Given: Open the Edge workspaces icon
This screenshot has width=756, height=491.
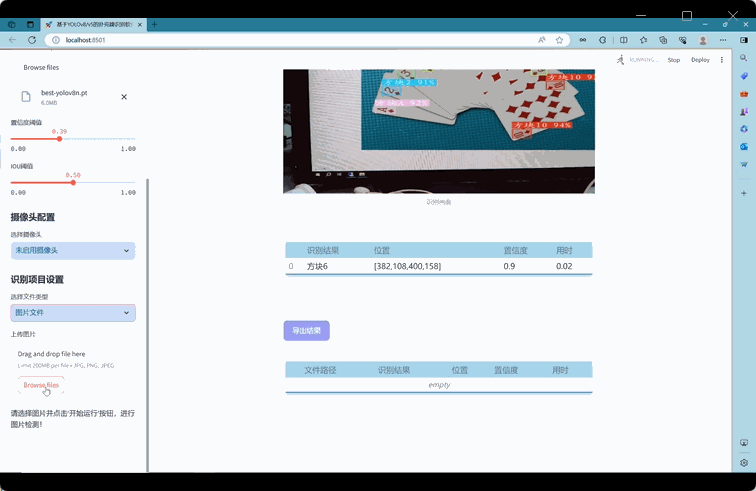Looking at the screenshot, I should pyautogui.click(x=12, y=24).
